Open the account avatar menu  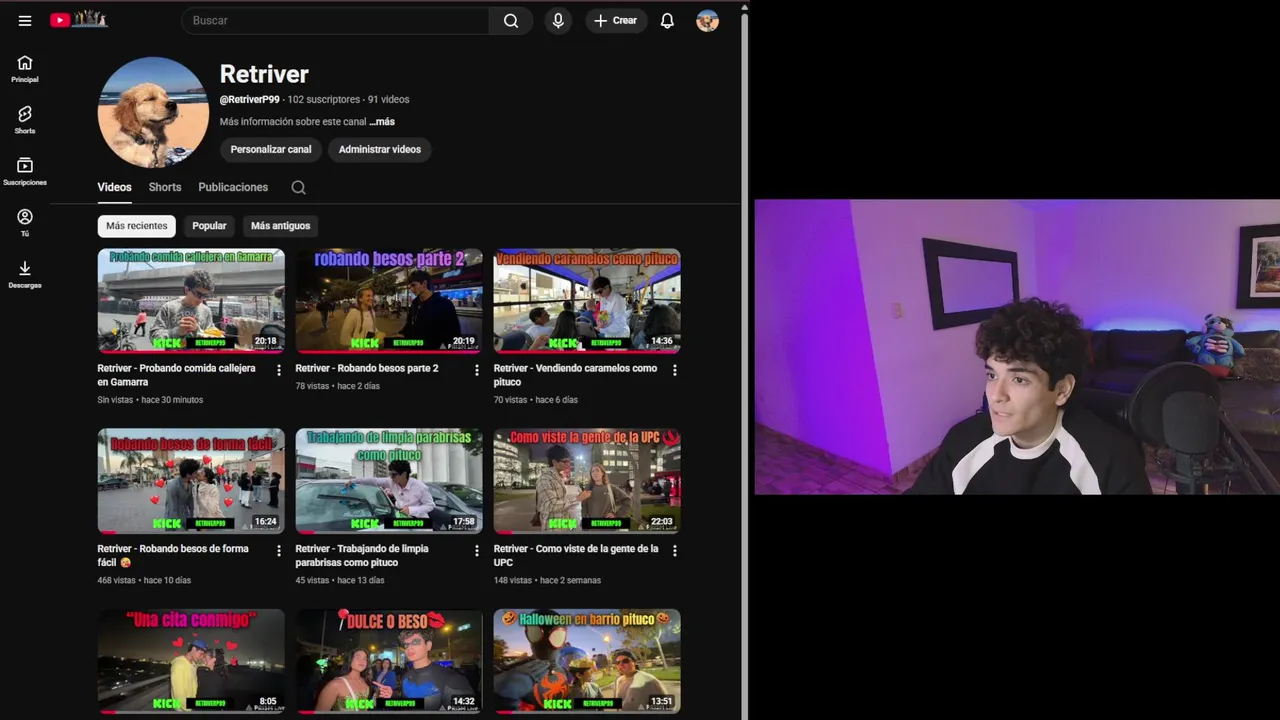tap(708, 20)
